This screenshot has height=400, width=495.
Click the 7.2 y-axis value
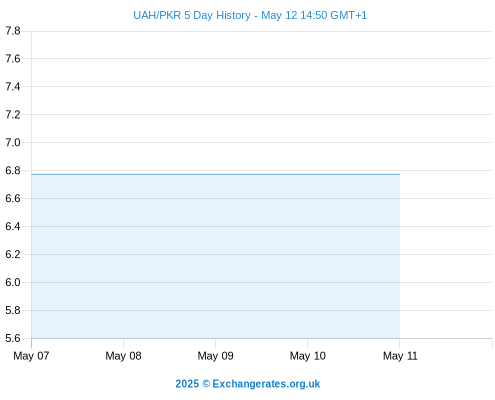pos(13,115)
